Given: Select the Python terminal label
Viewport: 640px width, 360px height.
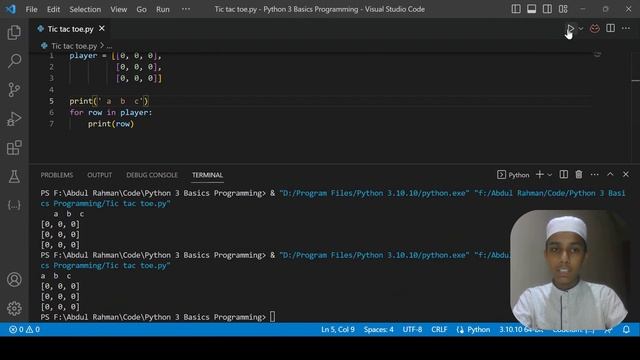Looking at the screenshot, I should point(513,175).
